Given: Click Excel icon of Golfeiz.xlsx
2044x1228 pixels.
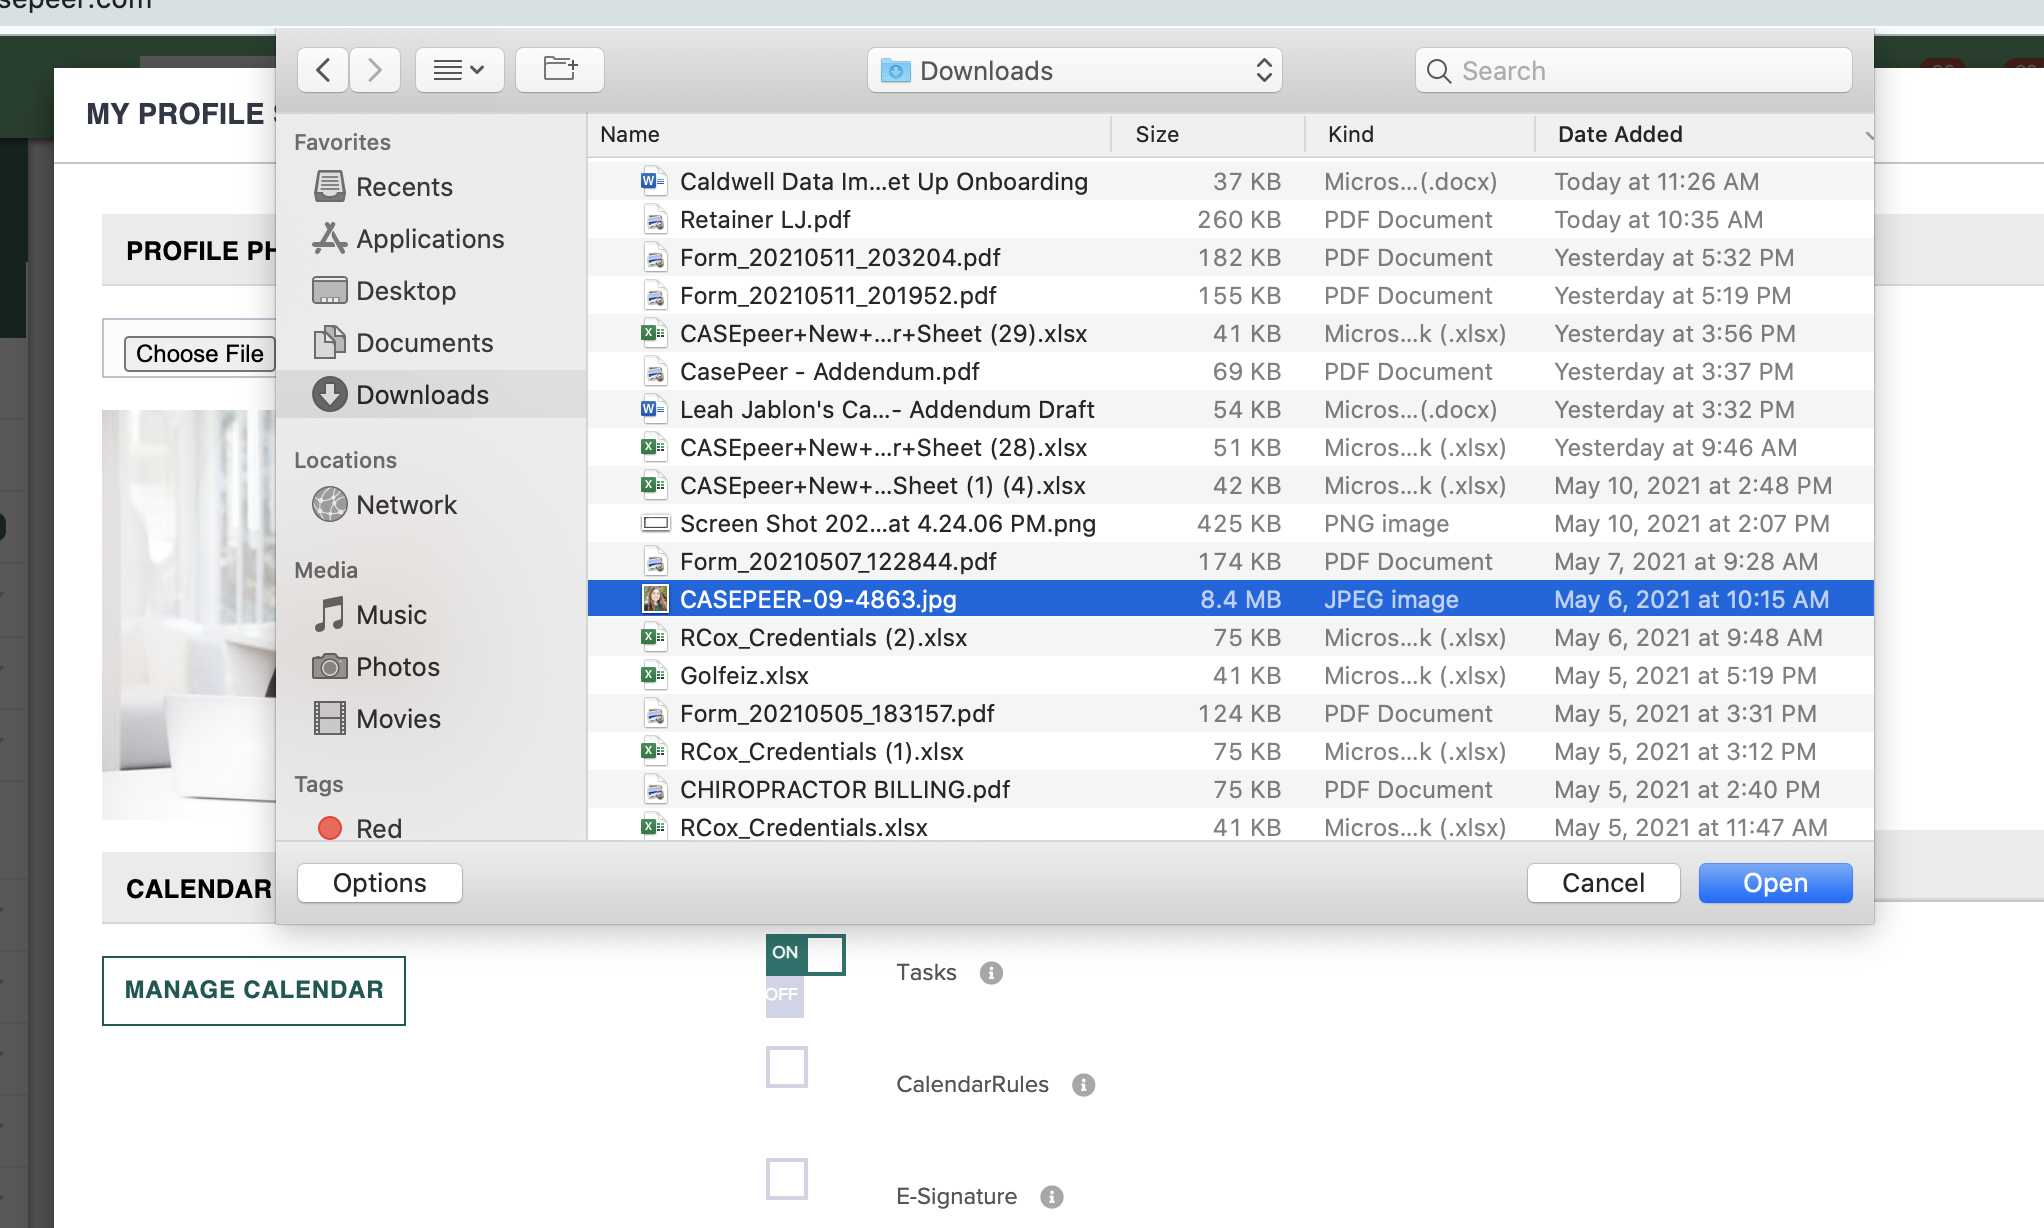Looking at the screenshot, I should [x=653, y=675].
